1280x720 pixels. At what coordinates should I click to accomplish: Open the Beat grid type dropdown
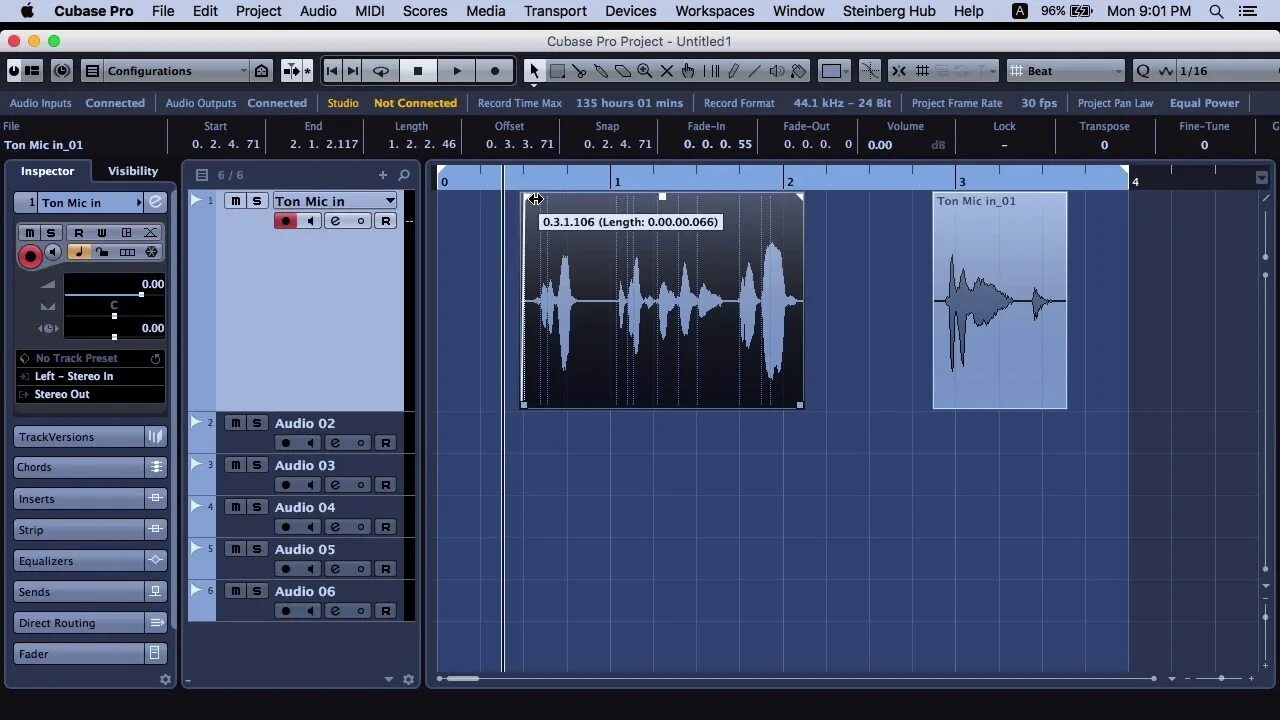click(1066, 71)
